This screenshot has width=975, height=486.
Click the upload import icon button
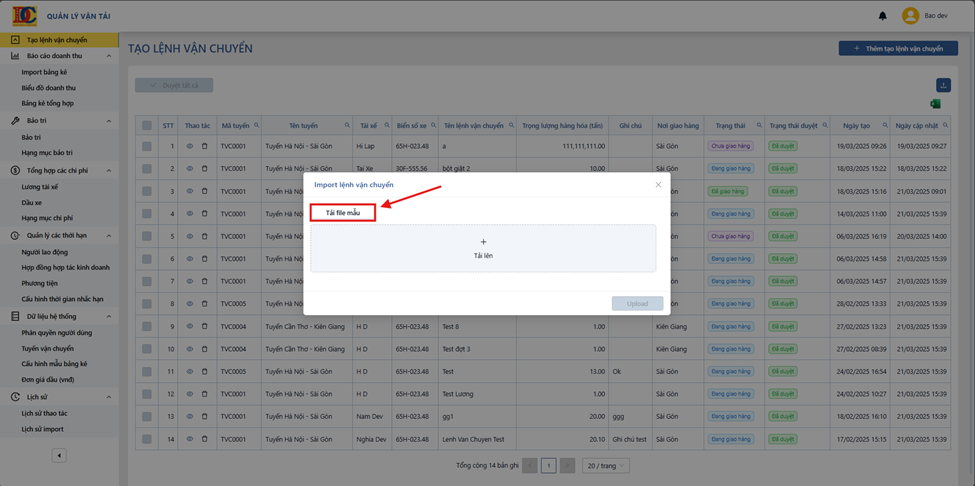pyautogui.click(x=943, y=86)
